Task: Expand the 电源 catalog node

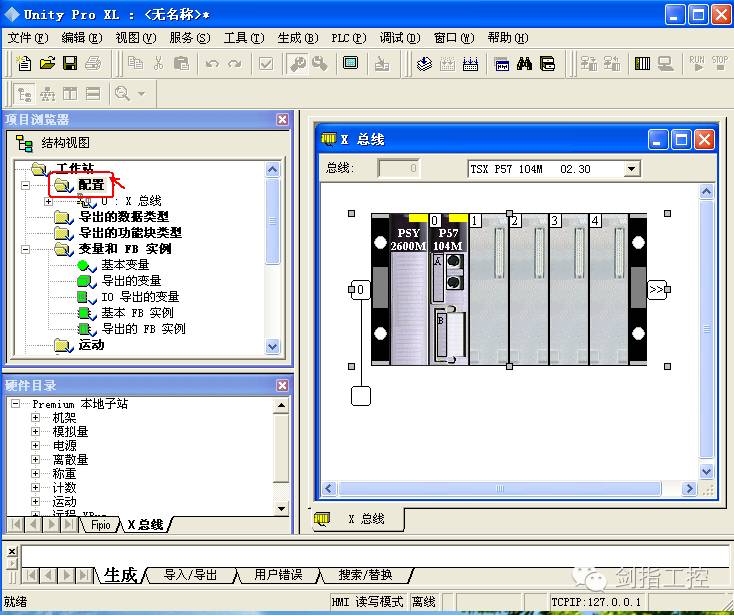Action: pos(35,446)
